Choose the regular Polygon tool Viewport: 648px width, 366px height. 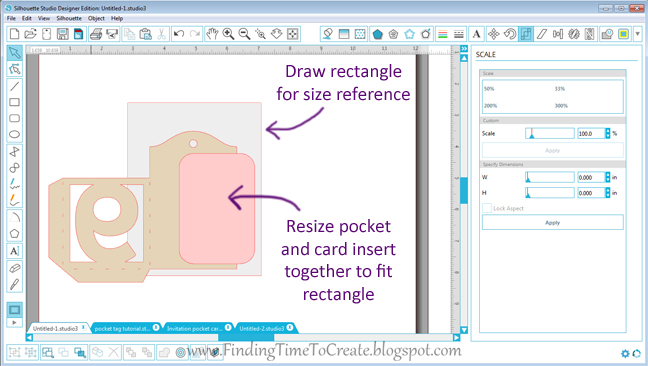click(14, 233)
